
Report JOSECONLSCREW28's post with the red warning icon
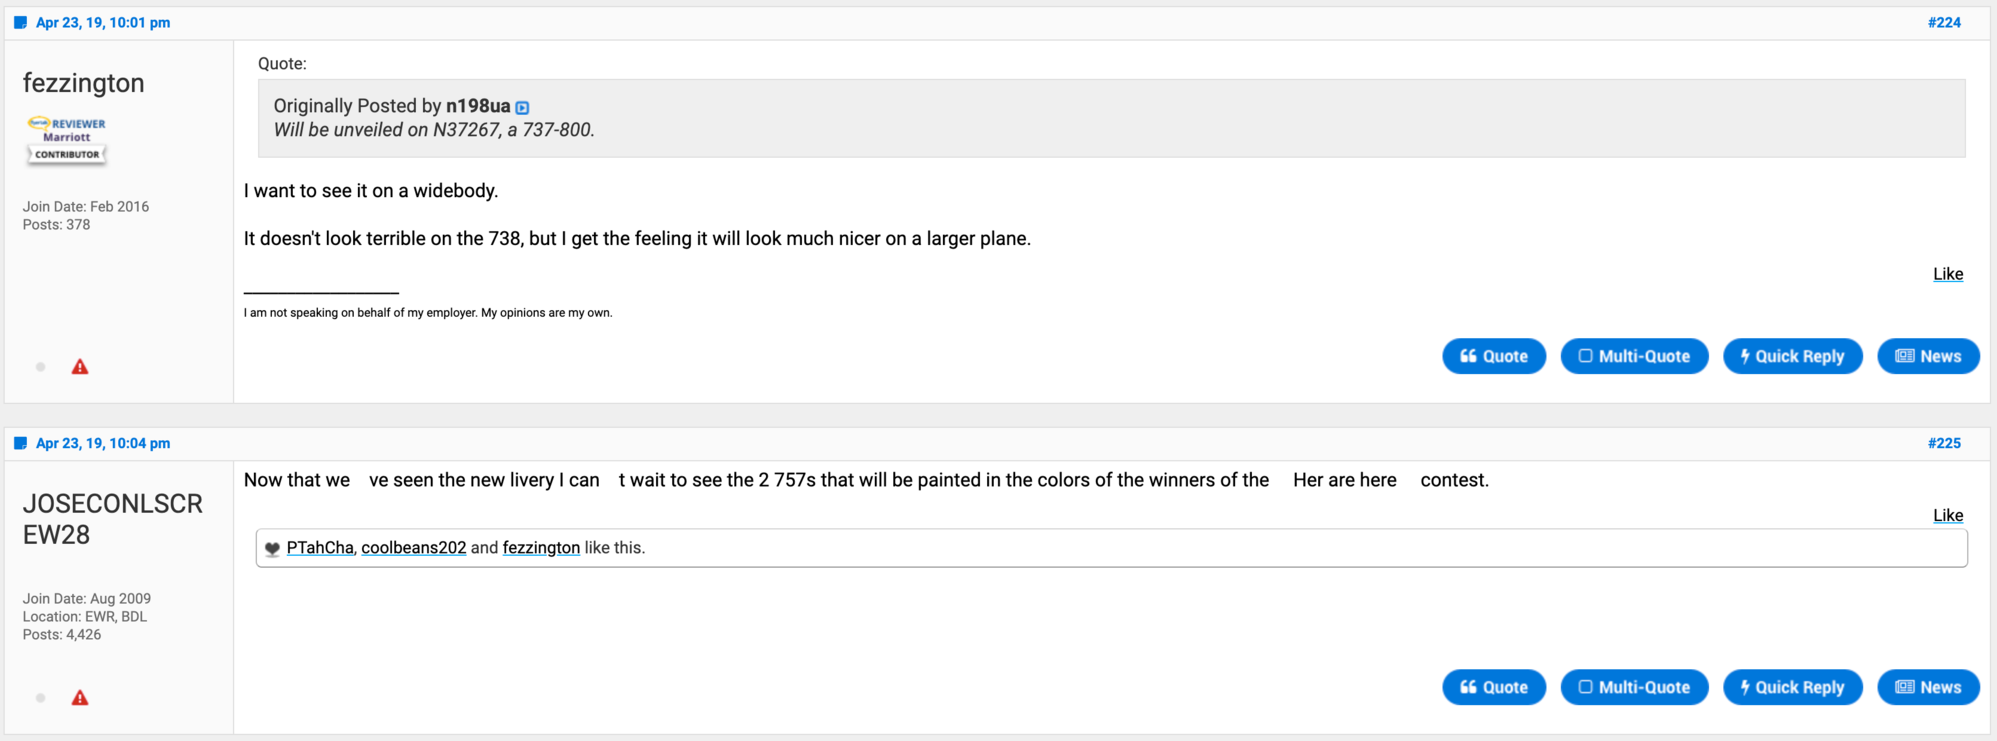80,698
